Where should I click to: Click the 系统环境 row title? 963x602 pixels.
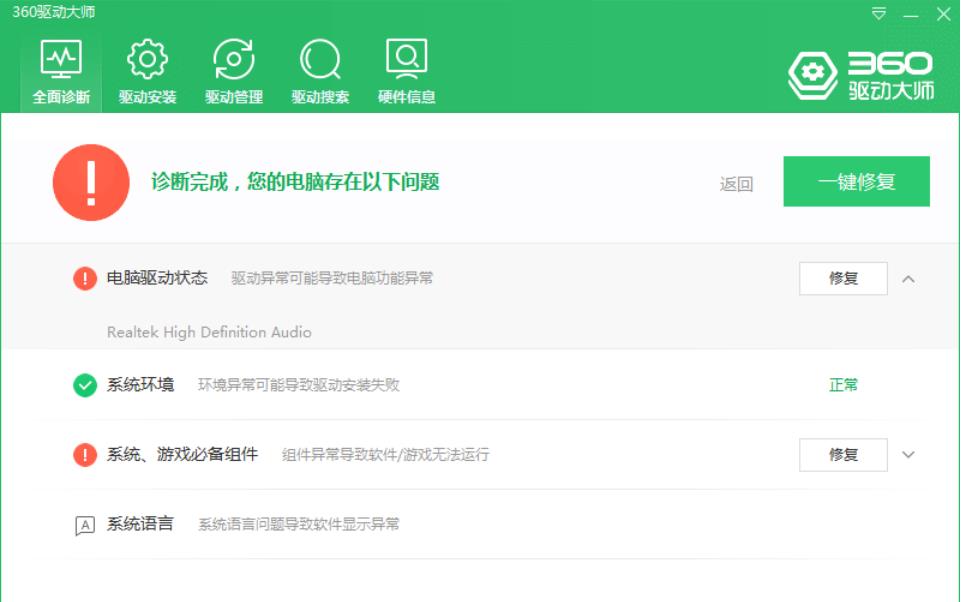(141, 385)
